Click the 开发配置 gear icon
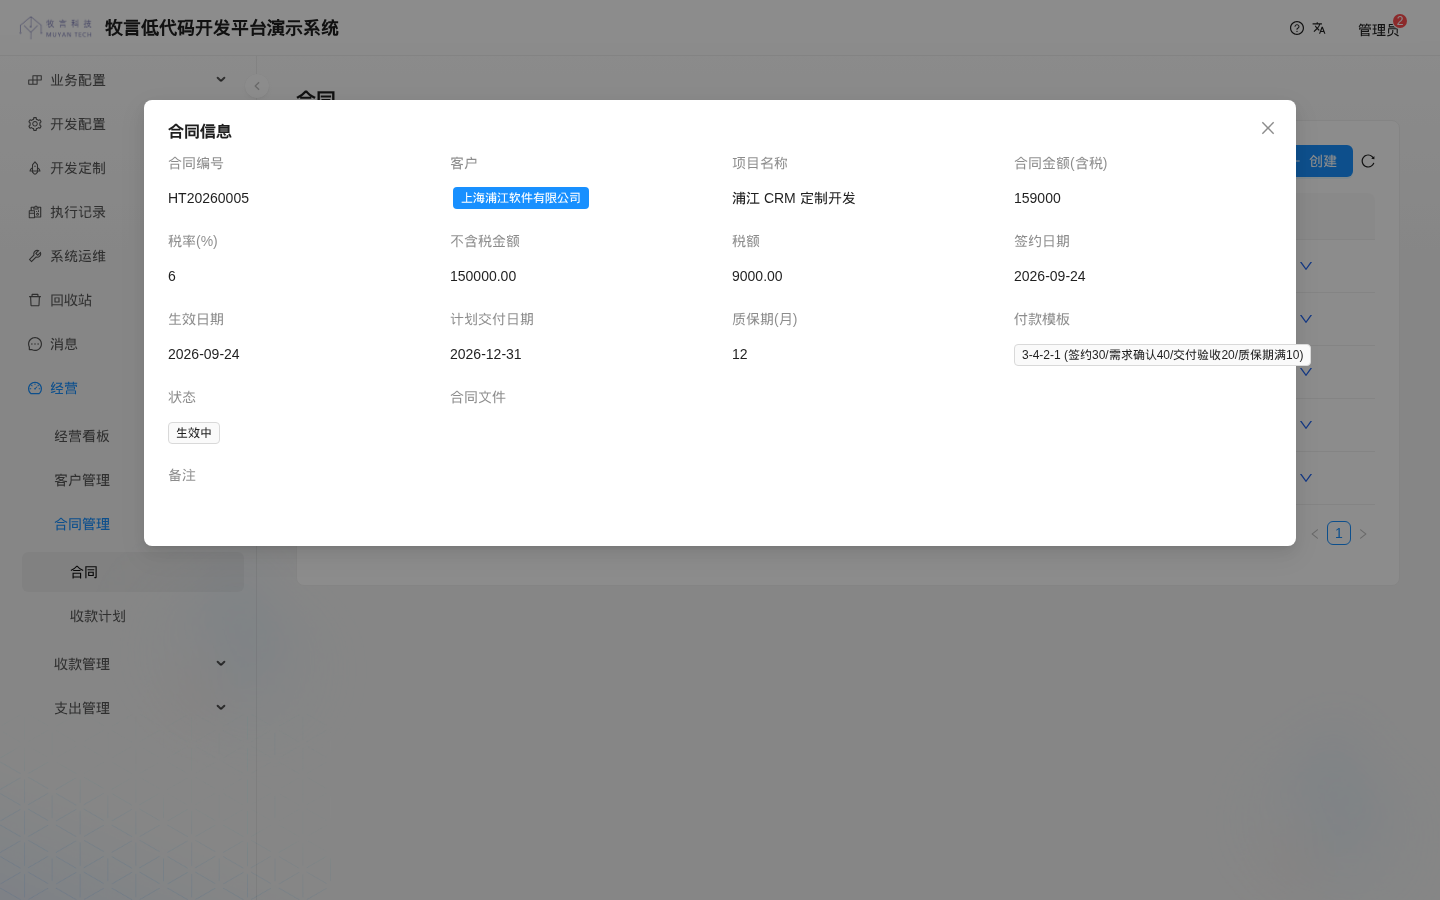 pyautogui.click(x=35, y=124)
